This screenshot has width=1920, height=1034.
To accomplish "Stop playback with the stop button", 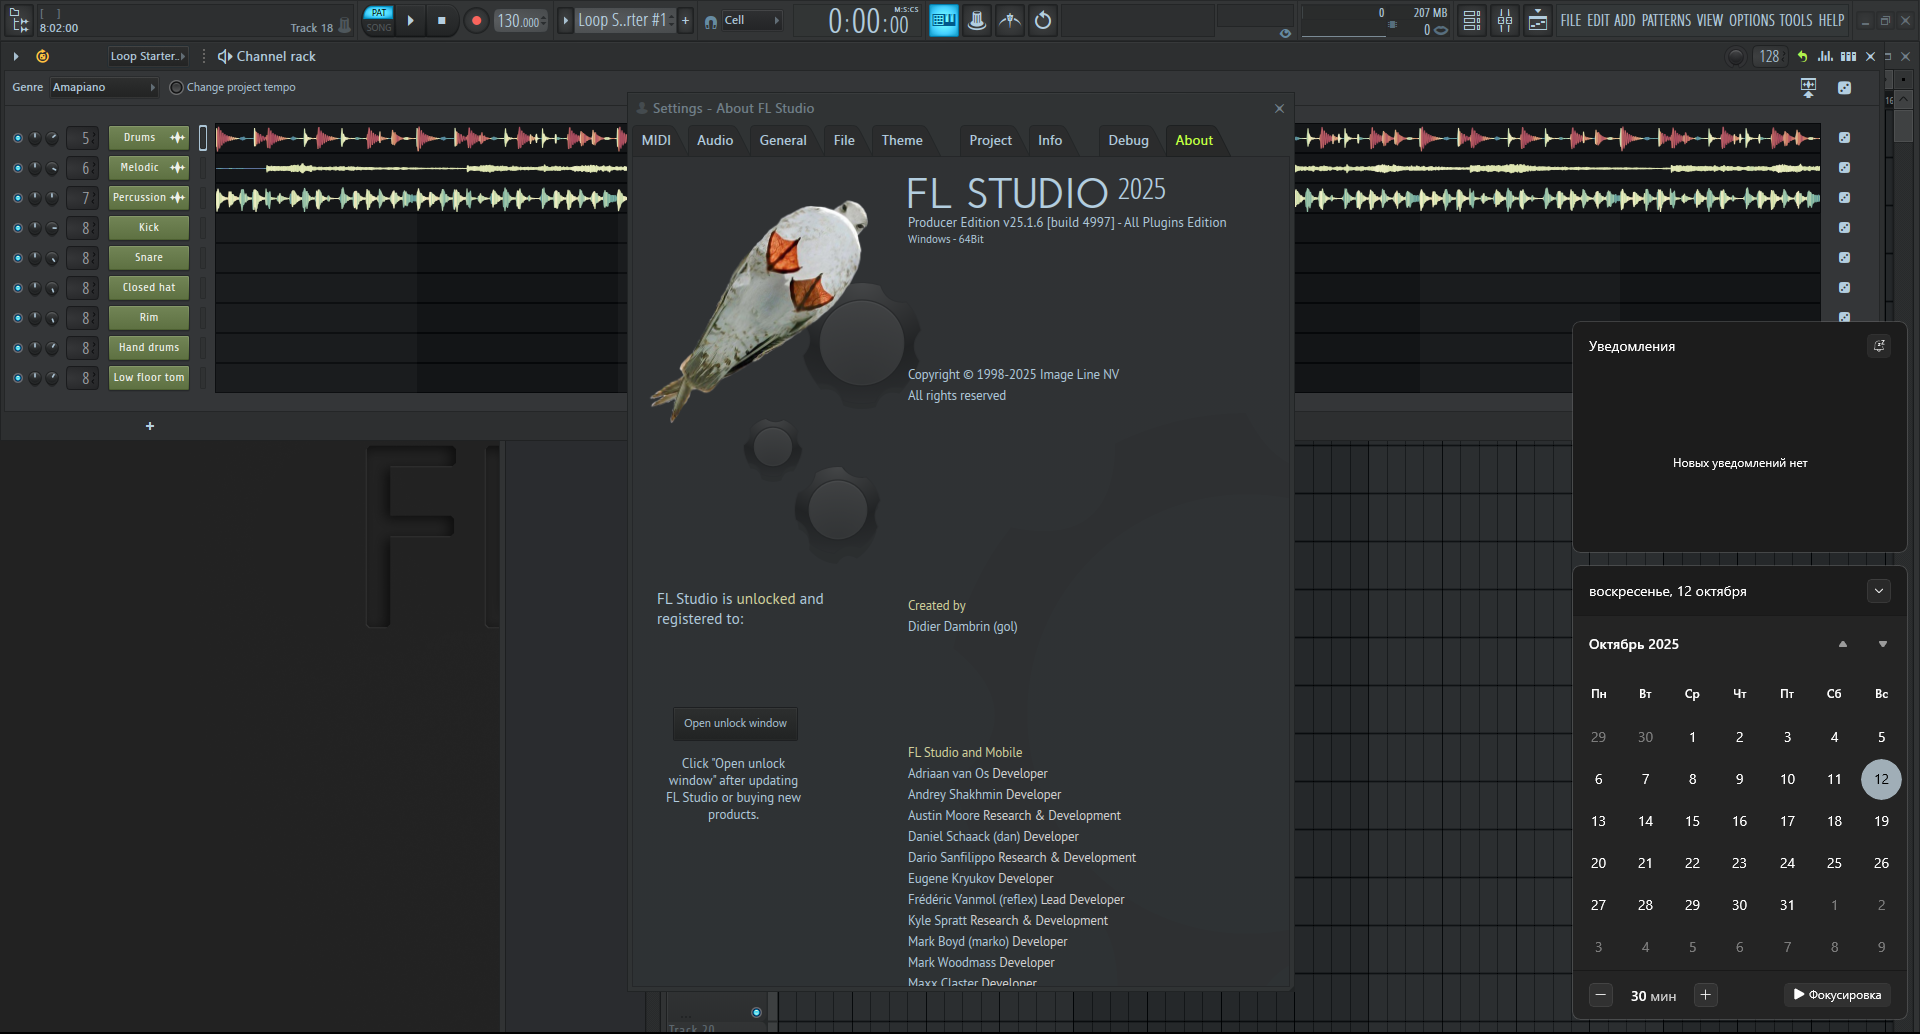I will pos(442,21).
